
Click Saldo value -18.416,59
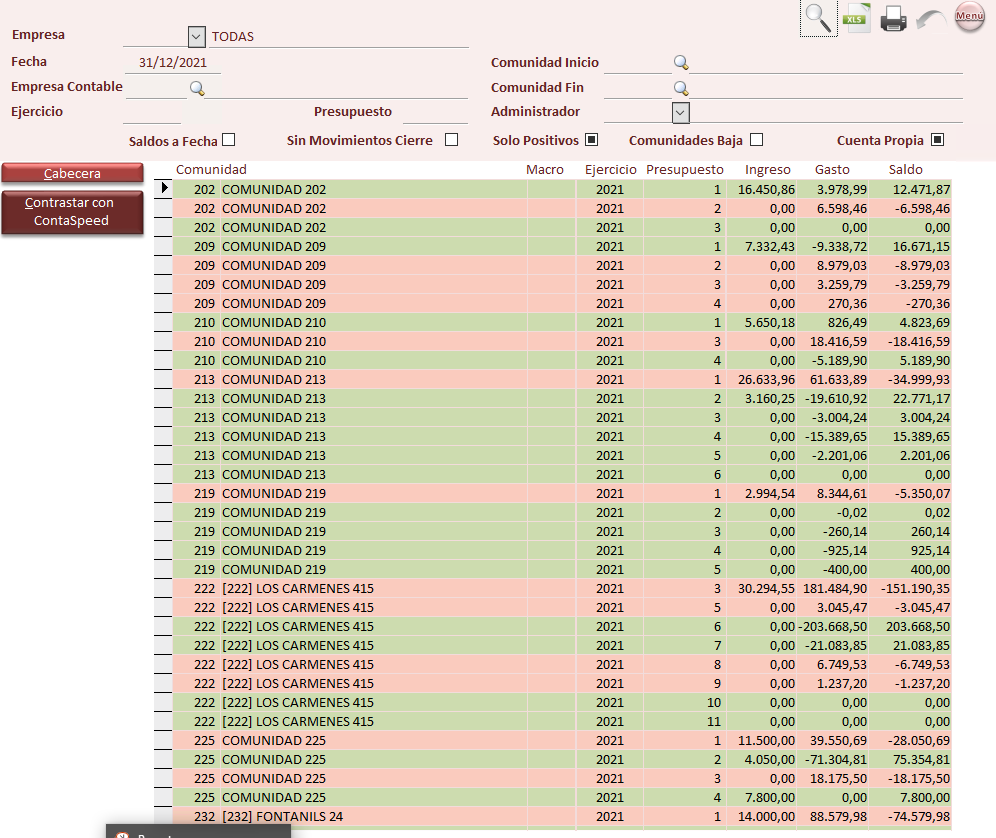(x=919, y=342)
